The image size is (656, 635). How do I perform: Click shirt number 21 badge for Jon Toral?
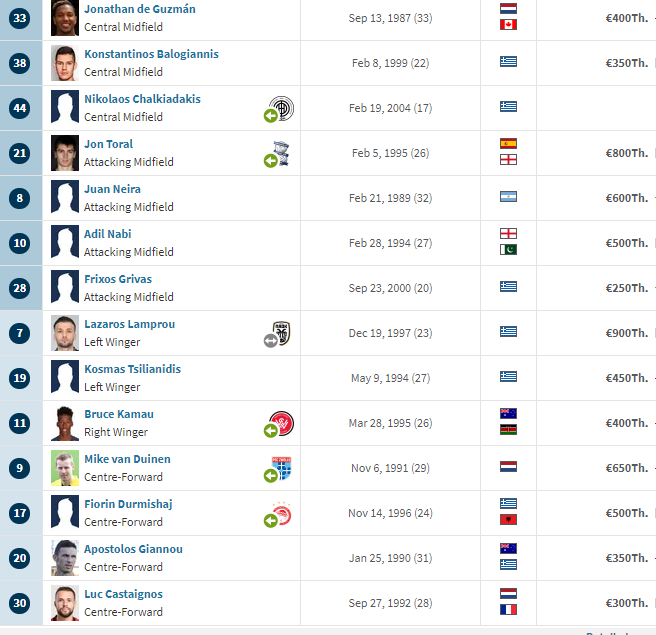20,153
